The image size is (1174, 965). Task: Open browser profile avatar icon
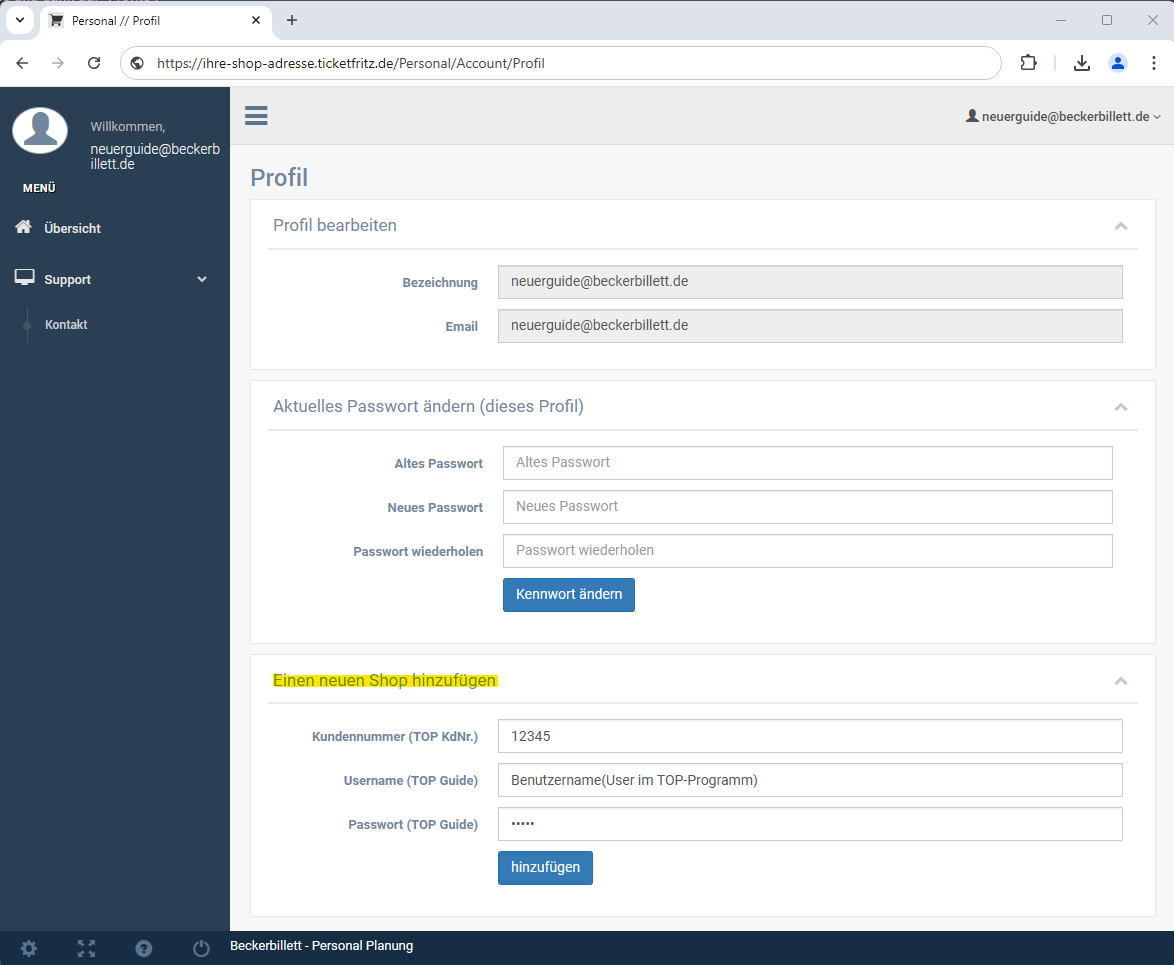tap(1118, 63)
